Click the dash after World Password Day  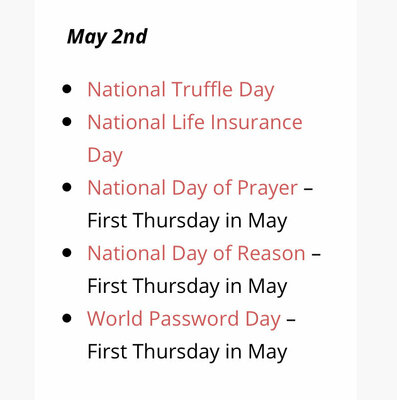(x=291, y=319)
